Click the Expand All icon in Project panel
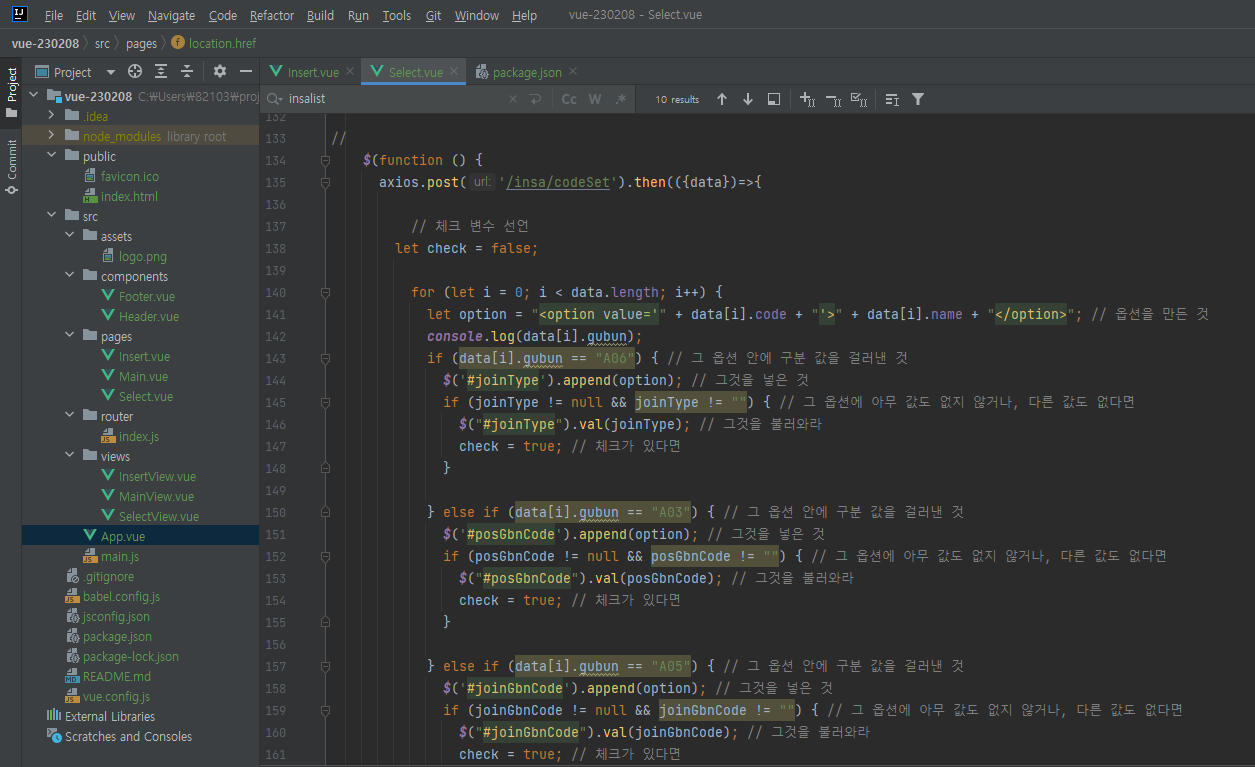Image resolution: width=1255 pixels, height=767 pixels. tap(161, 72)
